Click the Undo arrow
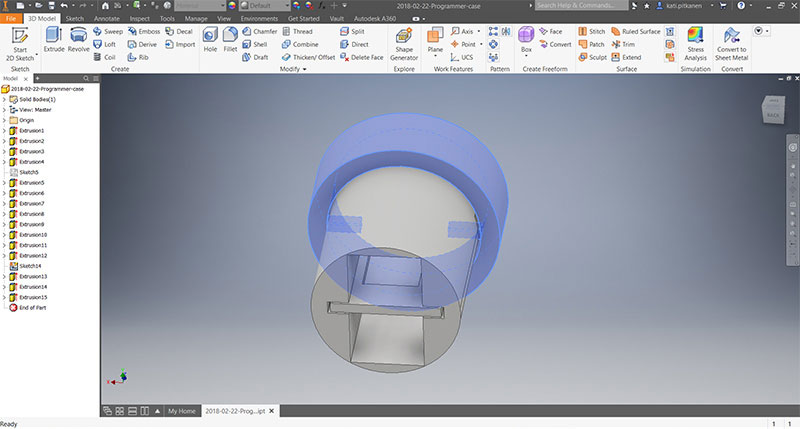The width and height of the screenshot is (800, 429). click(x=64, y=6)
